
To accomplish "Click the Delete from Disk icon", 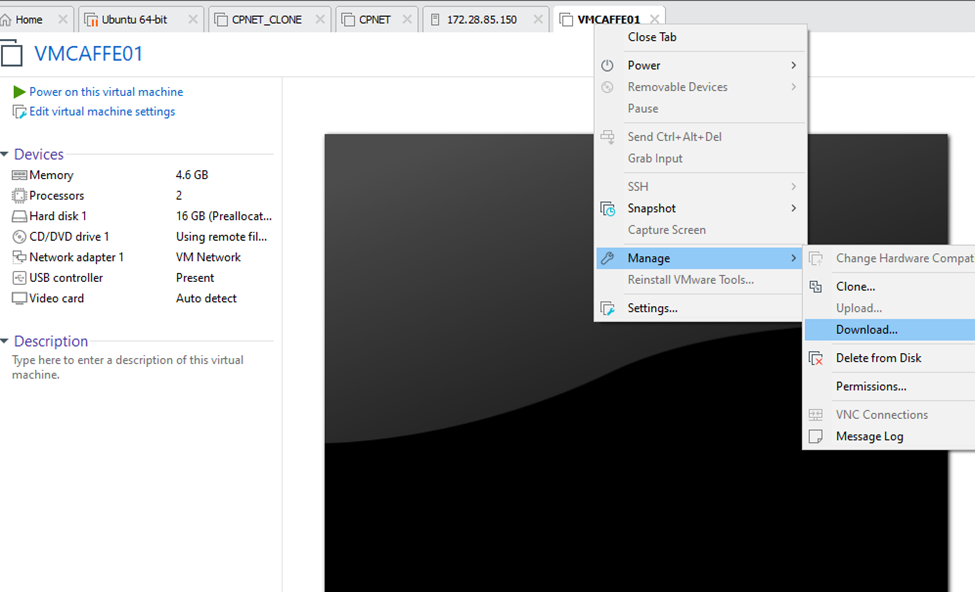I will tap(816, 358).
